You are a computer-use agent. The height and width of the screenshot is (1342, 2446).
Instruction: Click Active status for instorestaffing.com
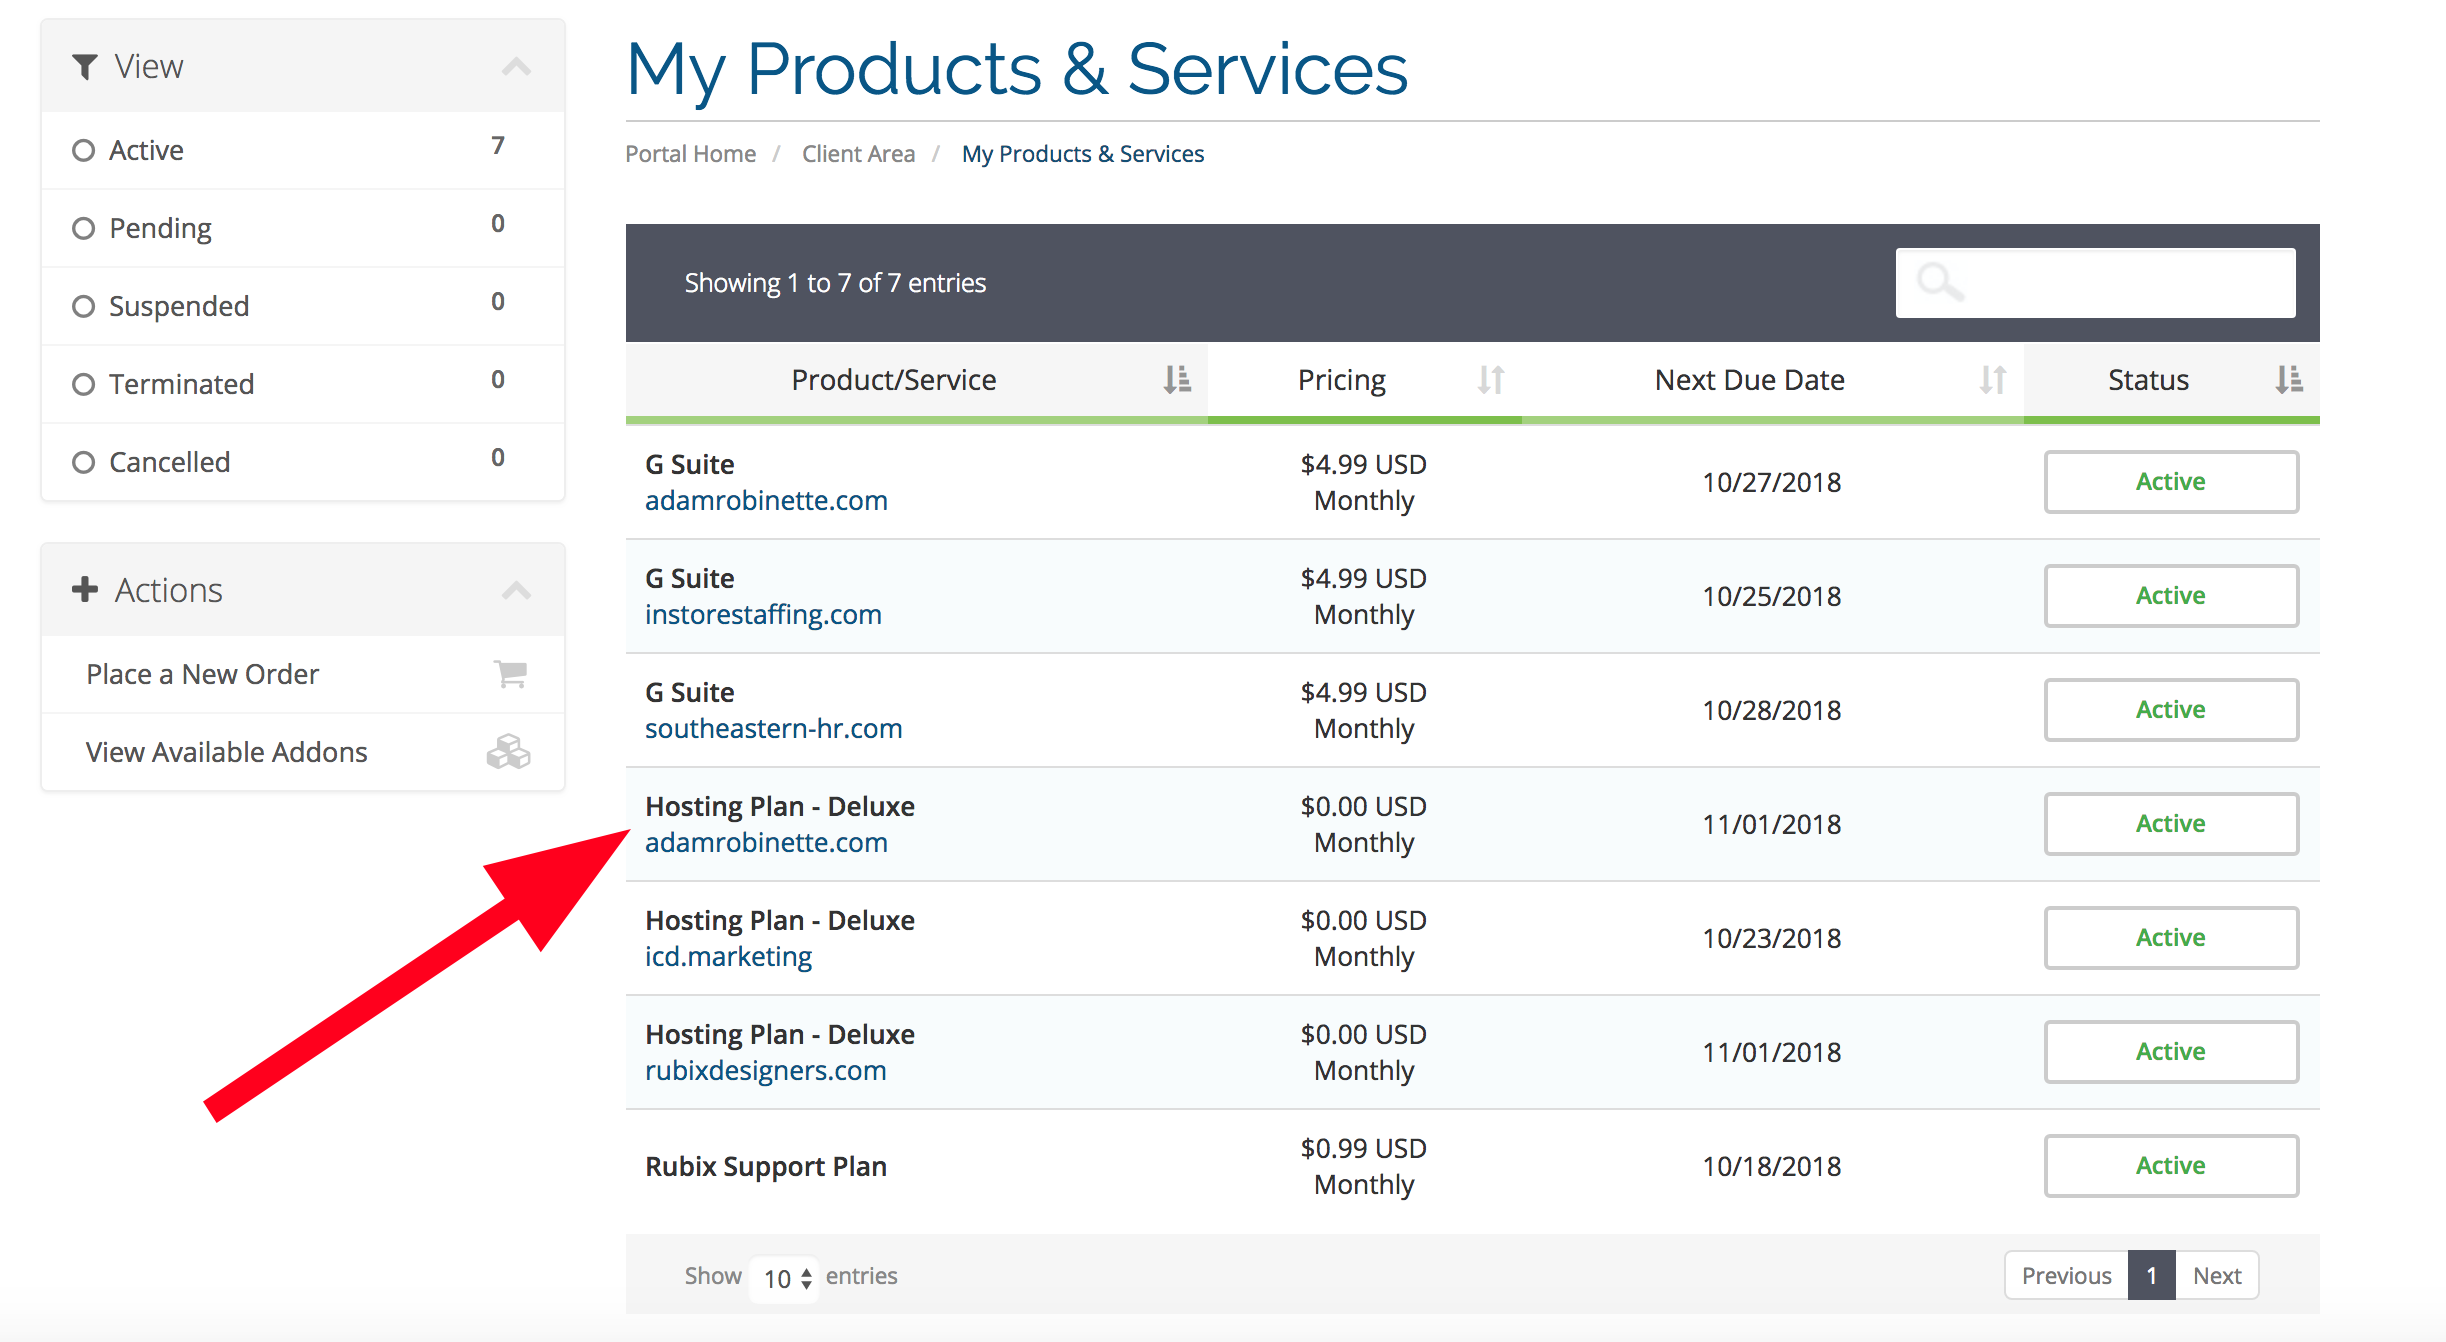click(2171, 596)
